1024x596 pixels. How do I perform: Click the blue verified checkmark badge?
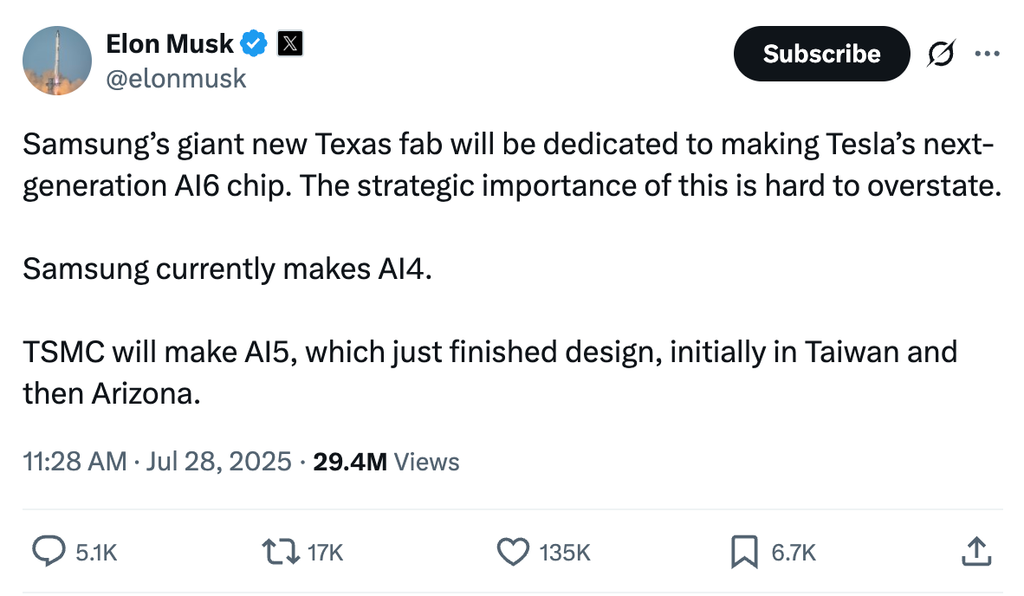(x=254, y=43)
